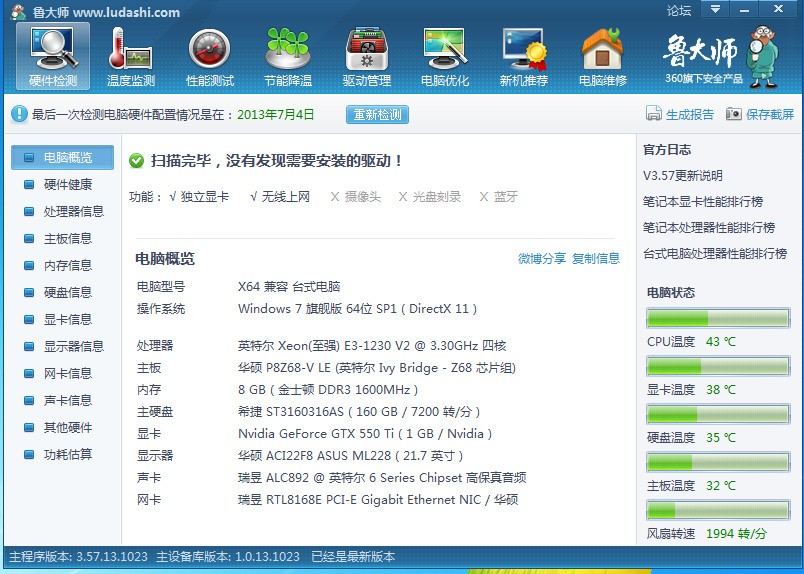This screenshot has width=804, height=574.
Task: Click the 瑞昱 ALC892 sound card value
Action: click(x=382, y=478)
